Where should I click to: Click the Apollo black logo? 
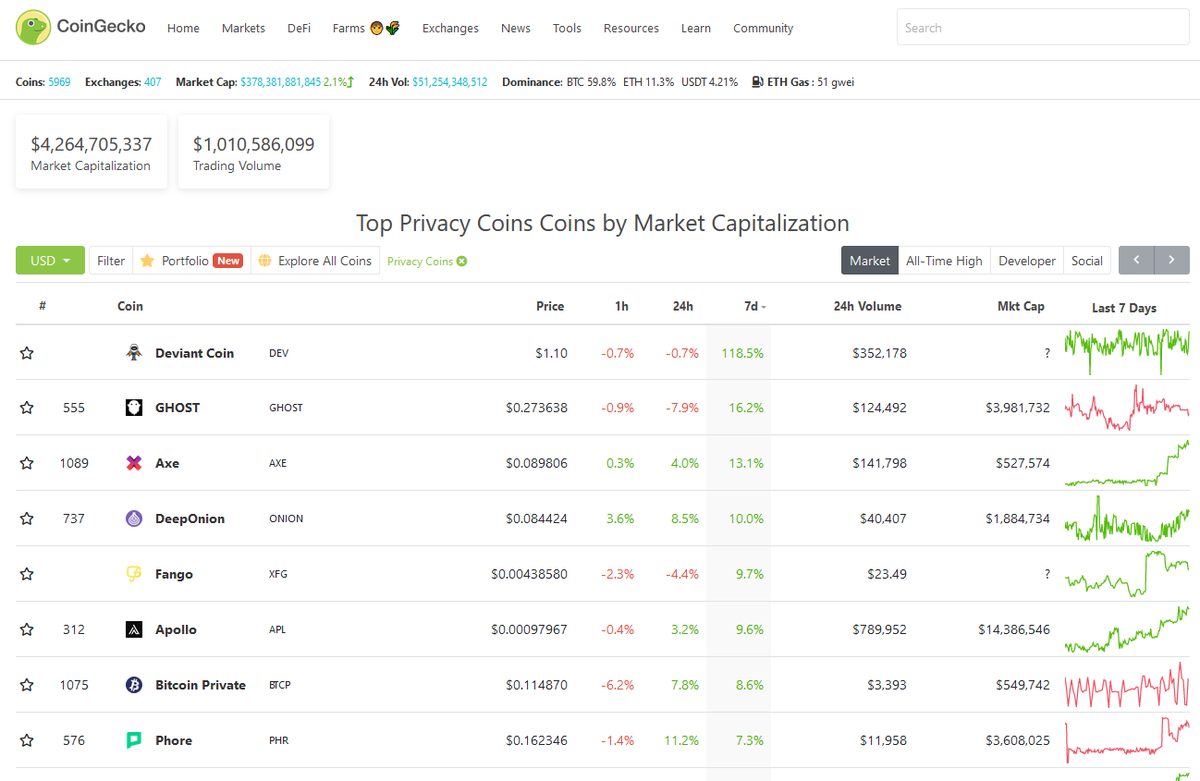(134, 630)
